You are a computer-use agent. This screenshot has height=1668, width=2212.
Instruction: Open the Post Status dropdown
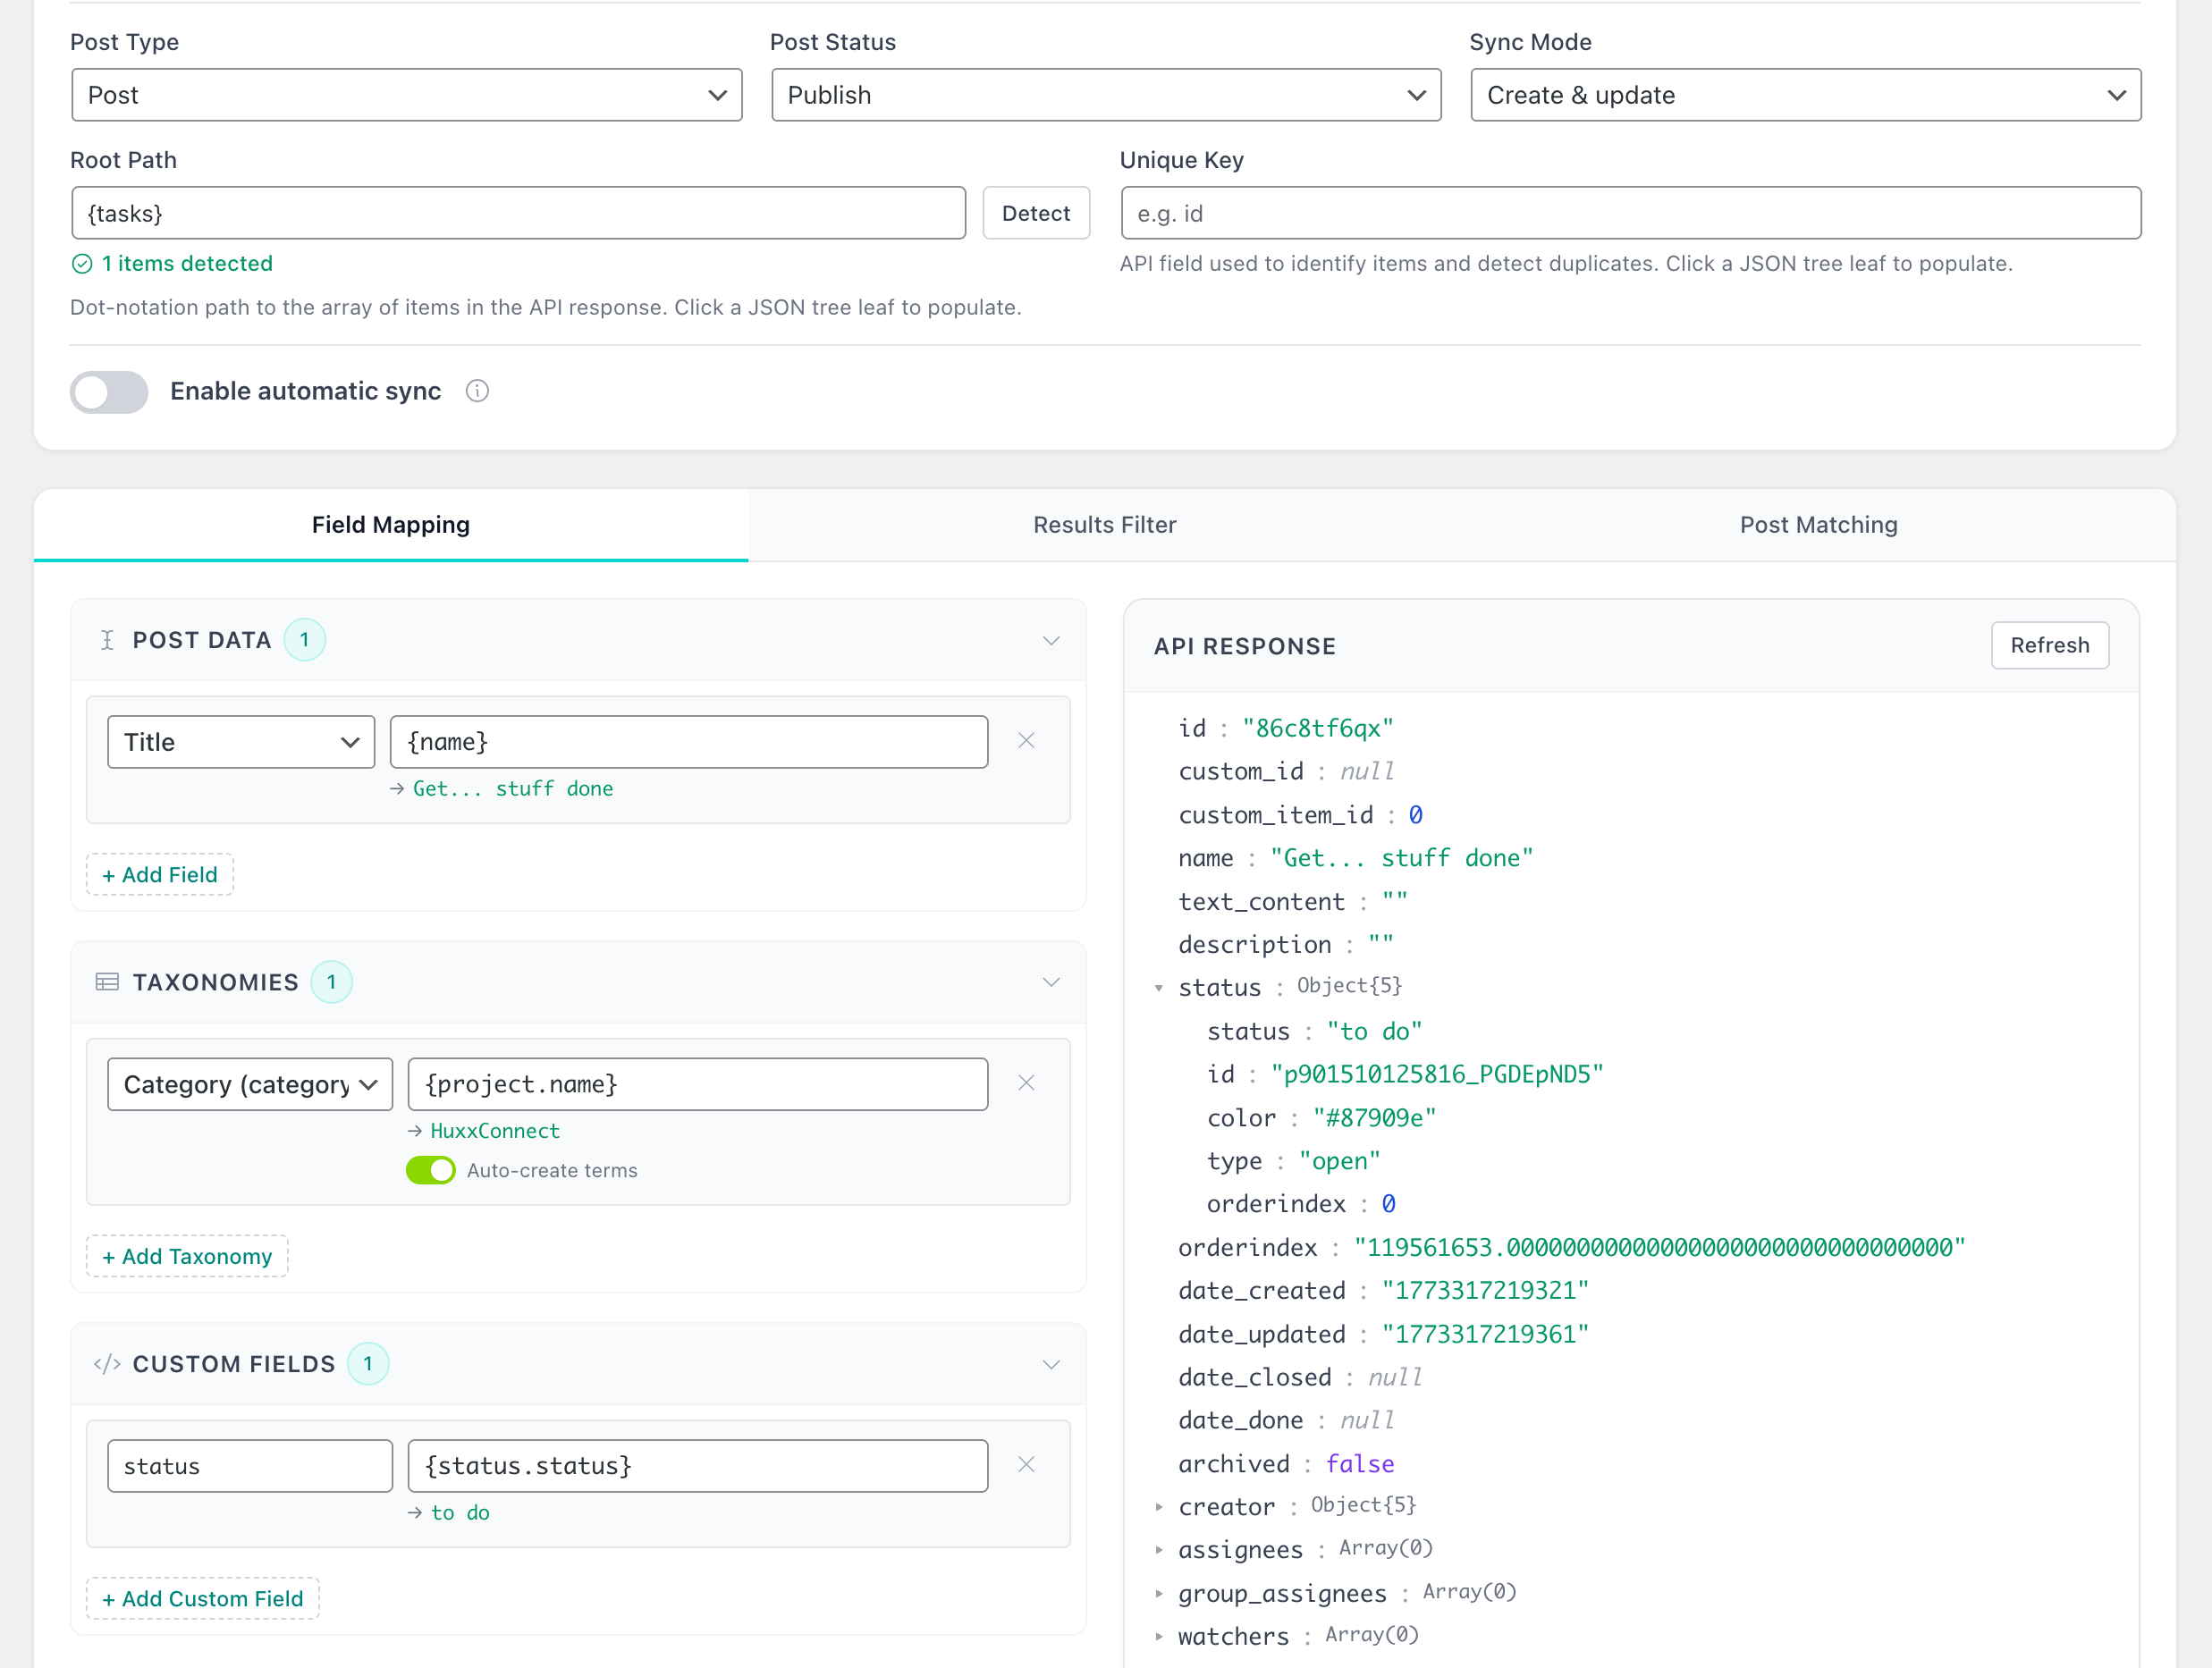click(1105, 95)
